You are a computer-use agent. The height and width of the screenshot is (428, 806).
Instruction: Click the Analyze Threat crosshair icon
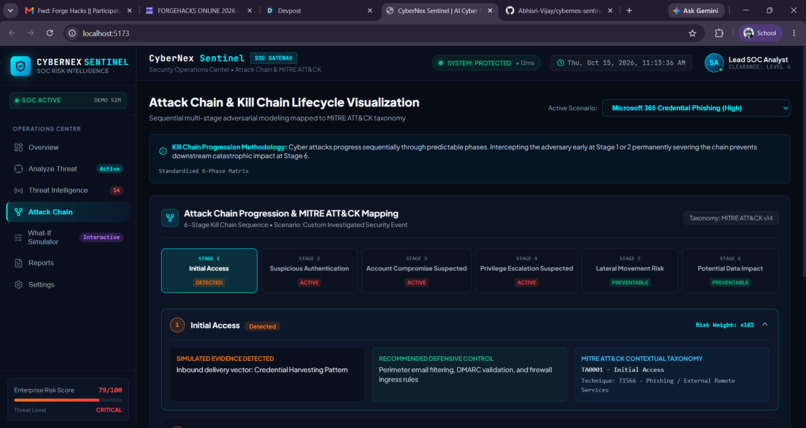click(x=19, y=169)
